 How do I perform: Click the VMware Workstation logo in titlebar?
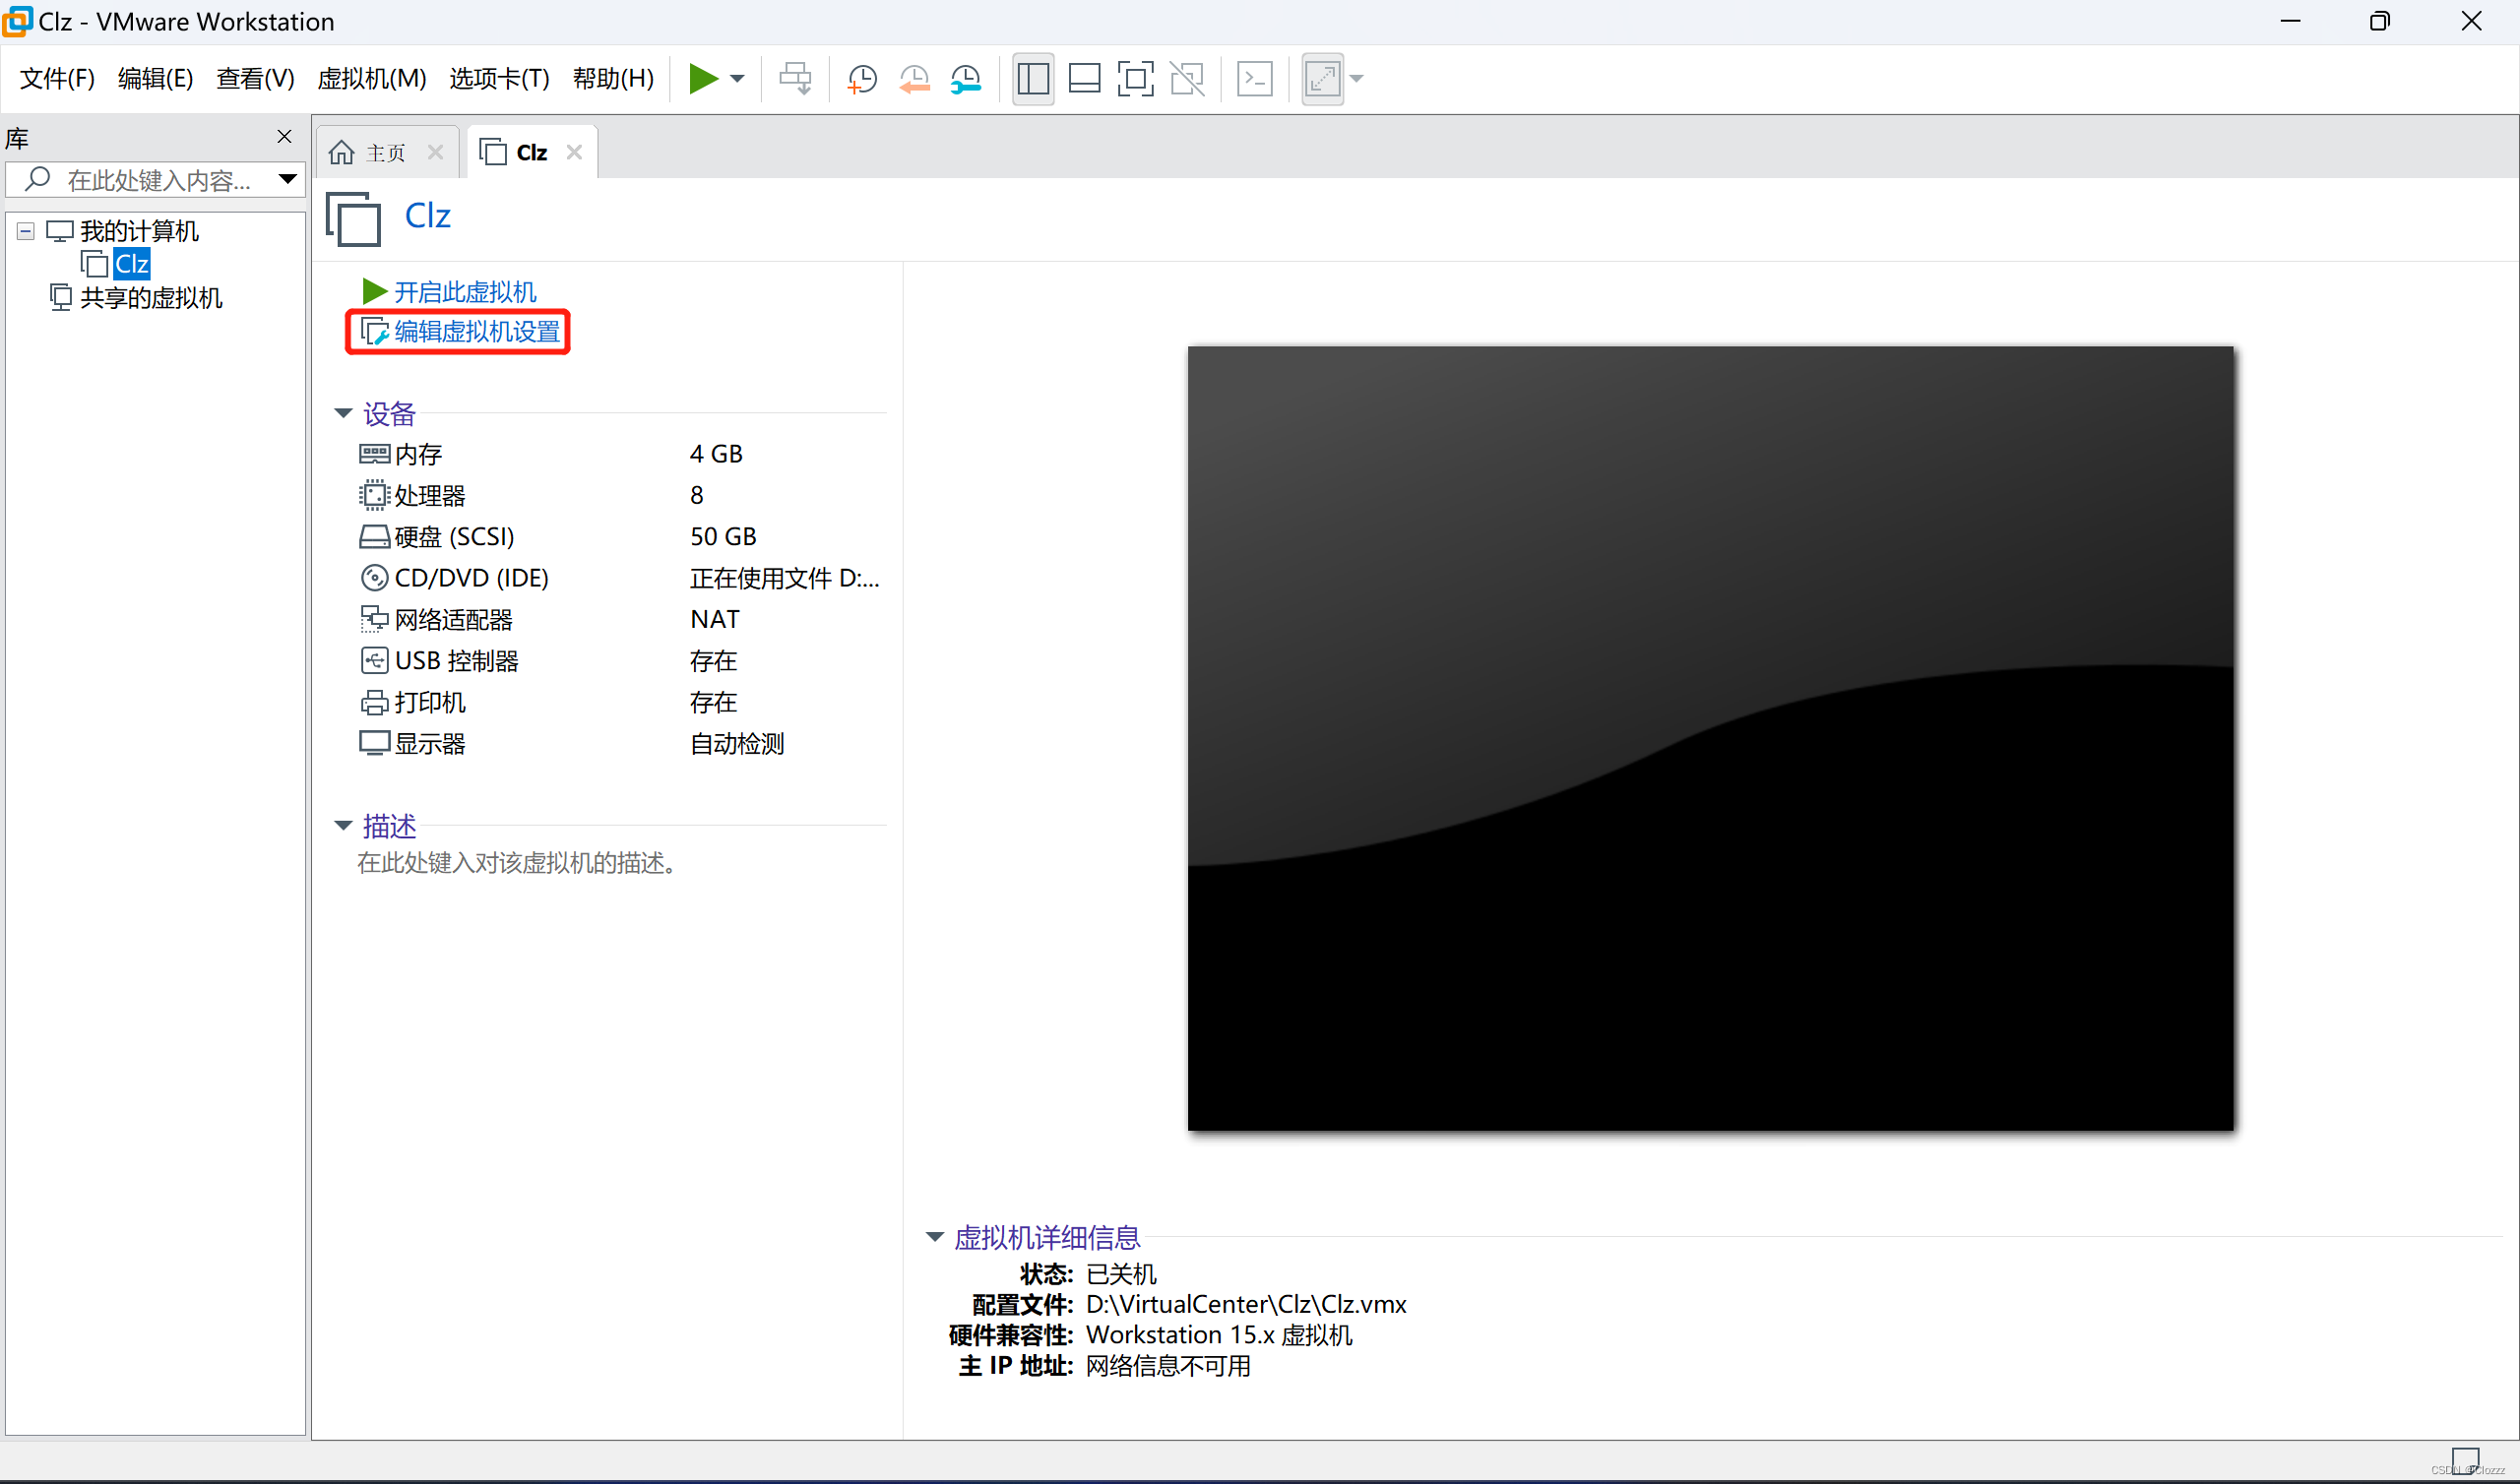click(x=18, y=21)
